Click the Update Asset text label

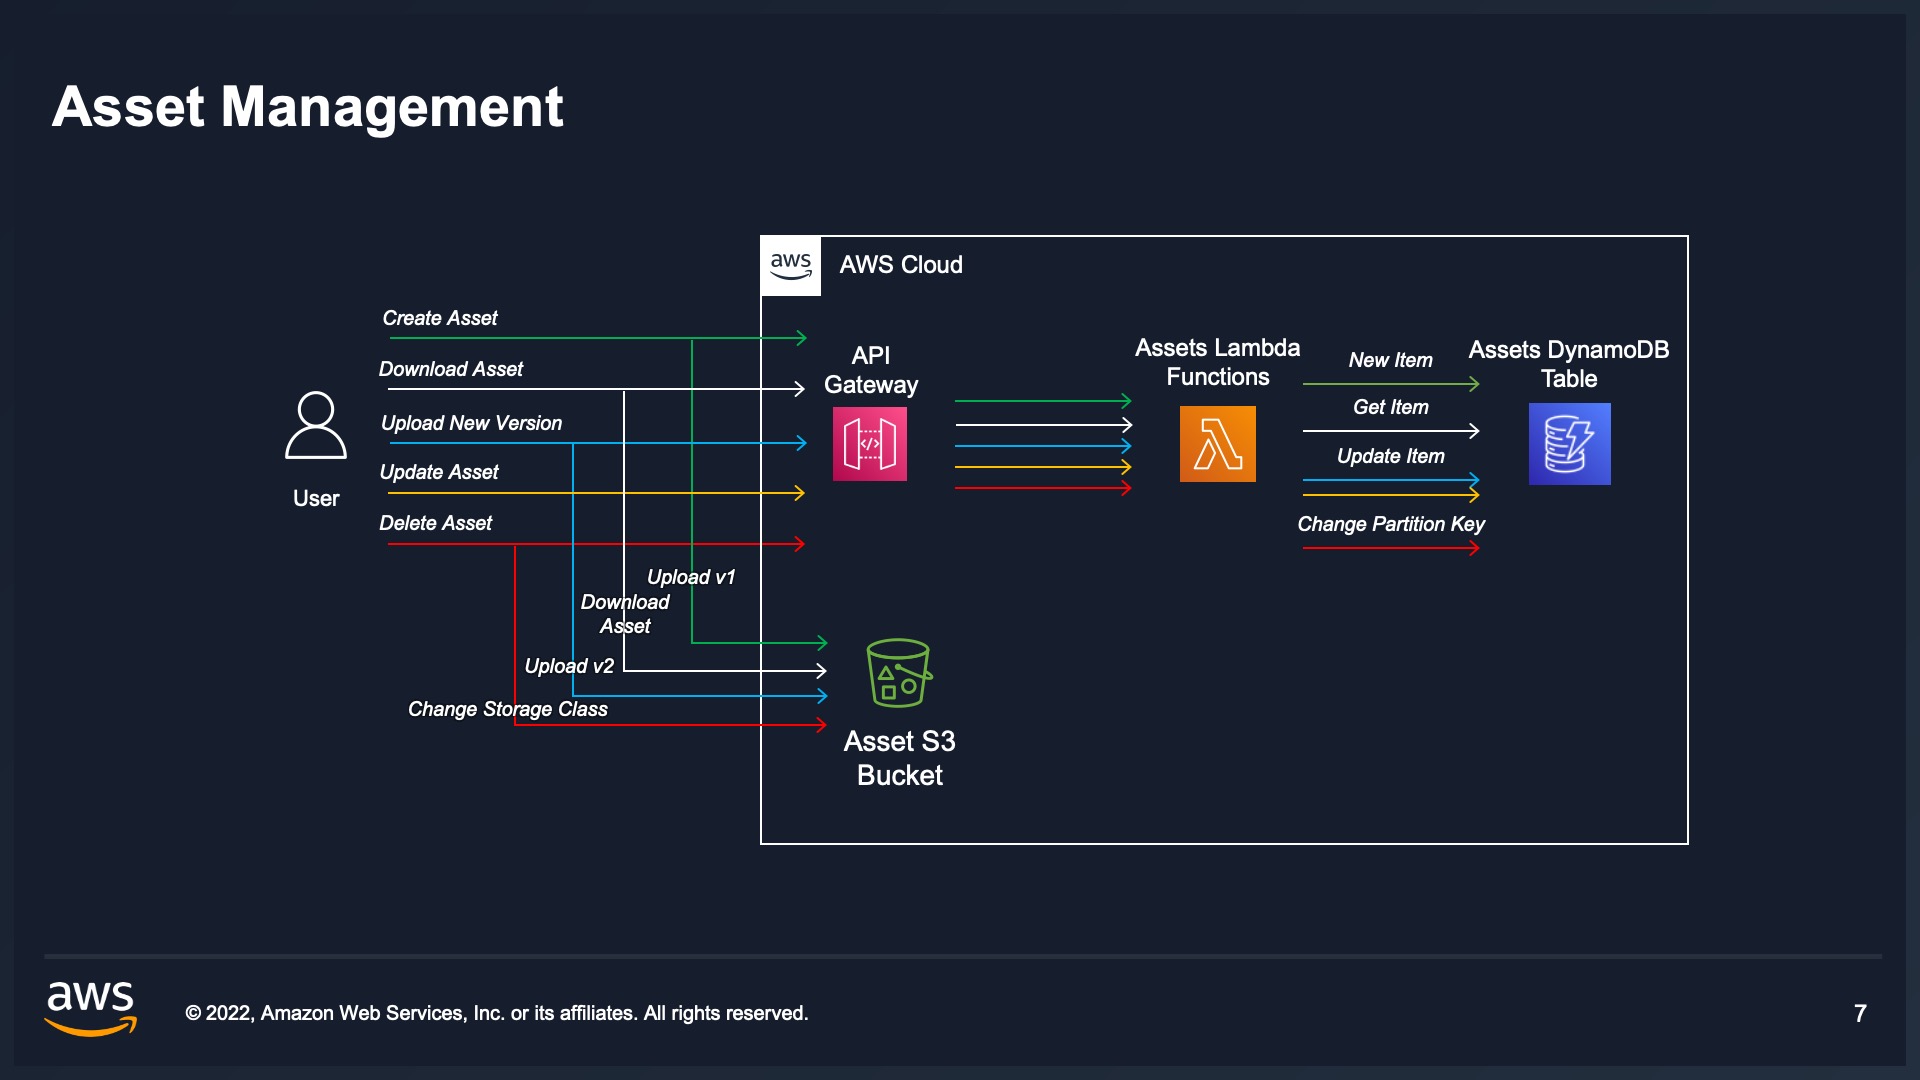[439, 472]
